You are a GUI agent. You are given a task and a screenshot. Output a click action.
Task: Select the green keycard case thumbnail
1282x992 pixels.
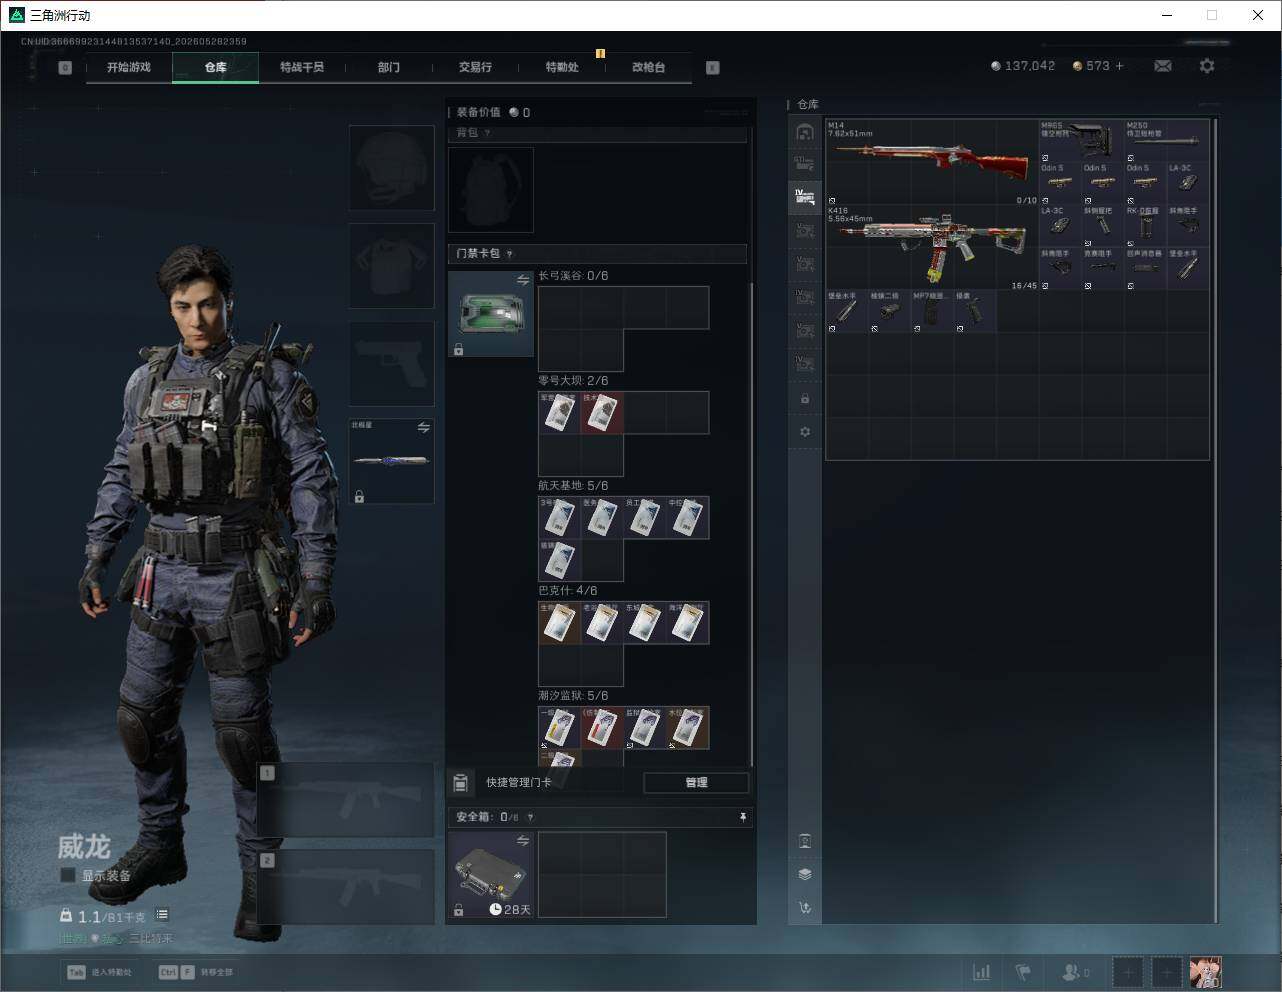pos(491,314)
